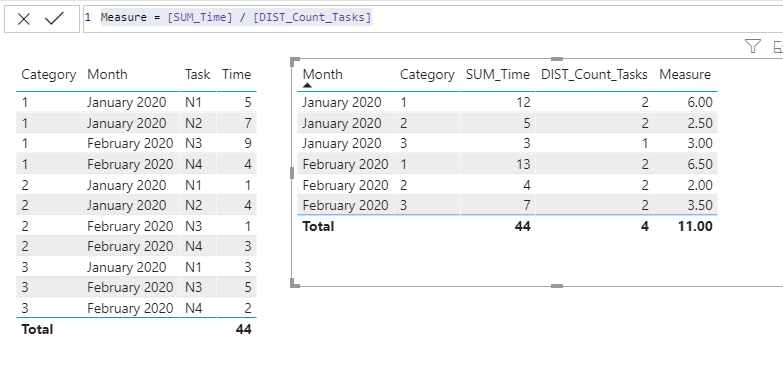Click the formula line number 1

88,17
